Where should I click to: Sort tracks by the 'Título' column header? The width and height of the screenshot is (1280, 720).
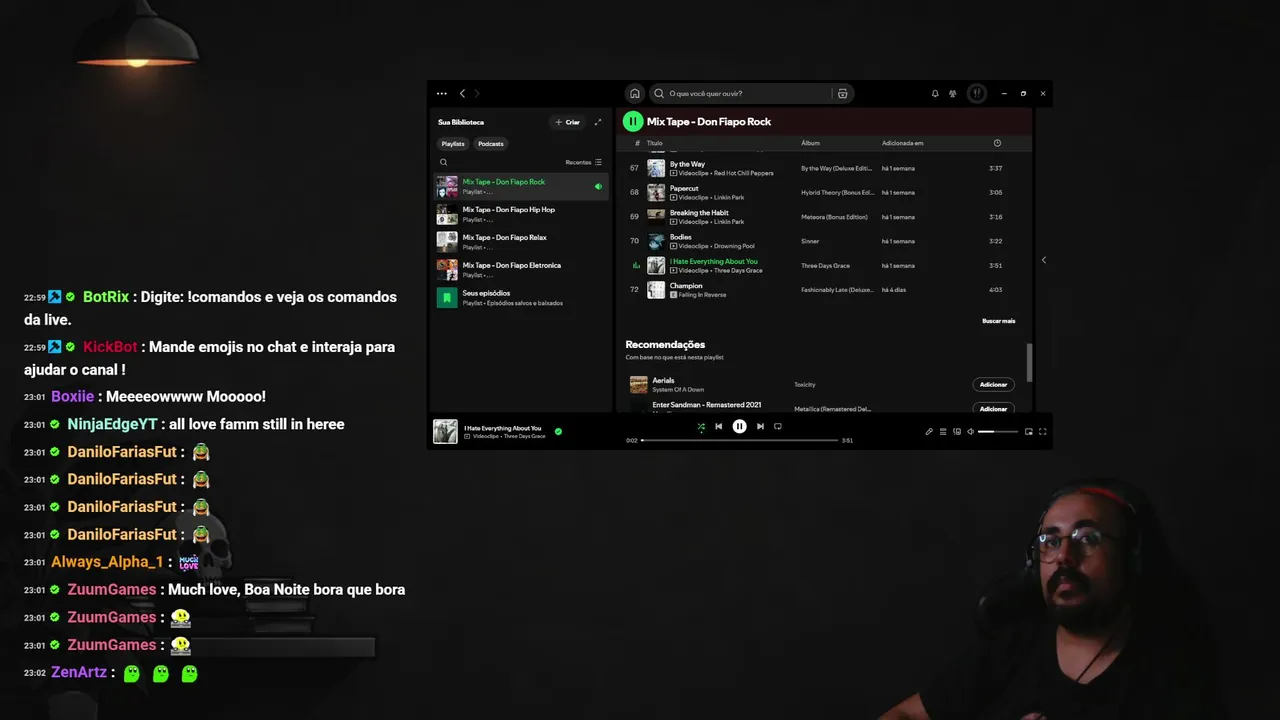(x=655, y=143)
